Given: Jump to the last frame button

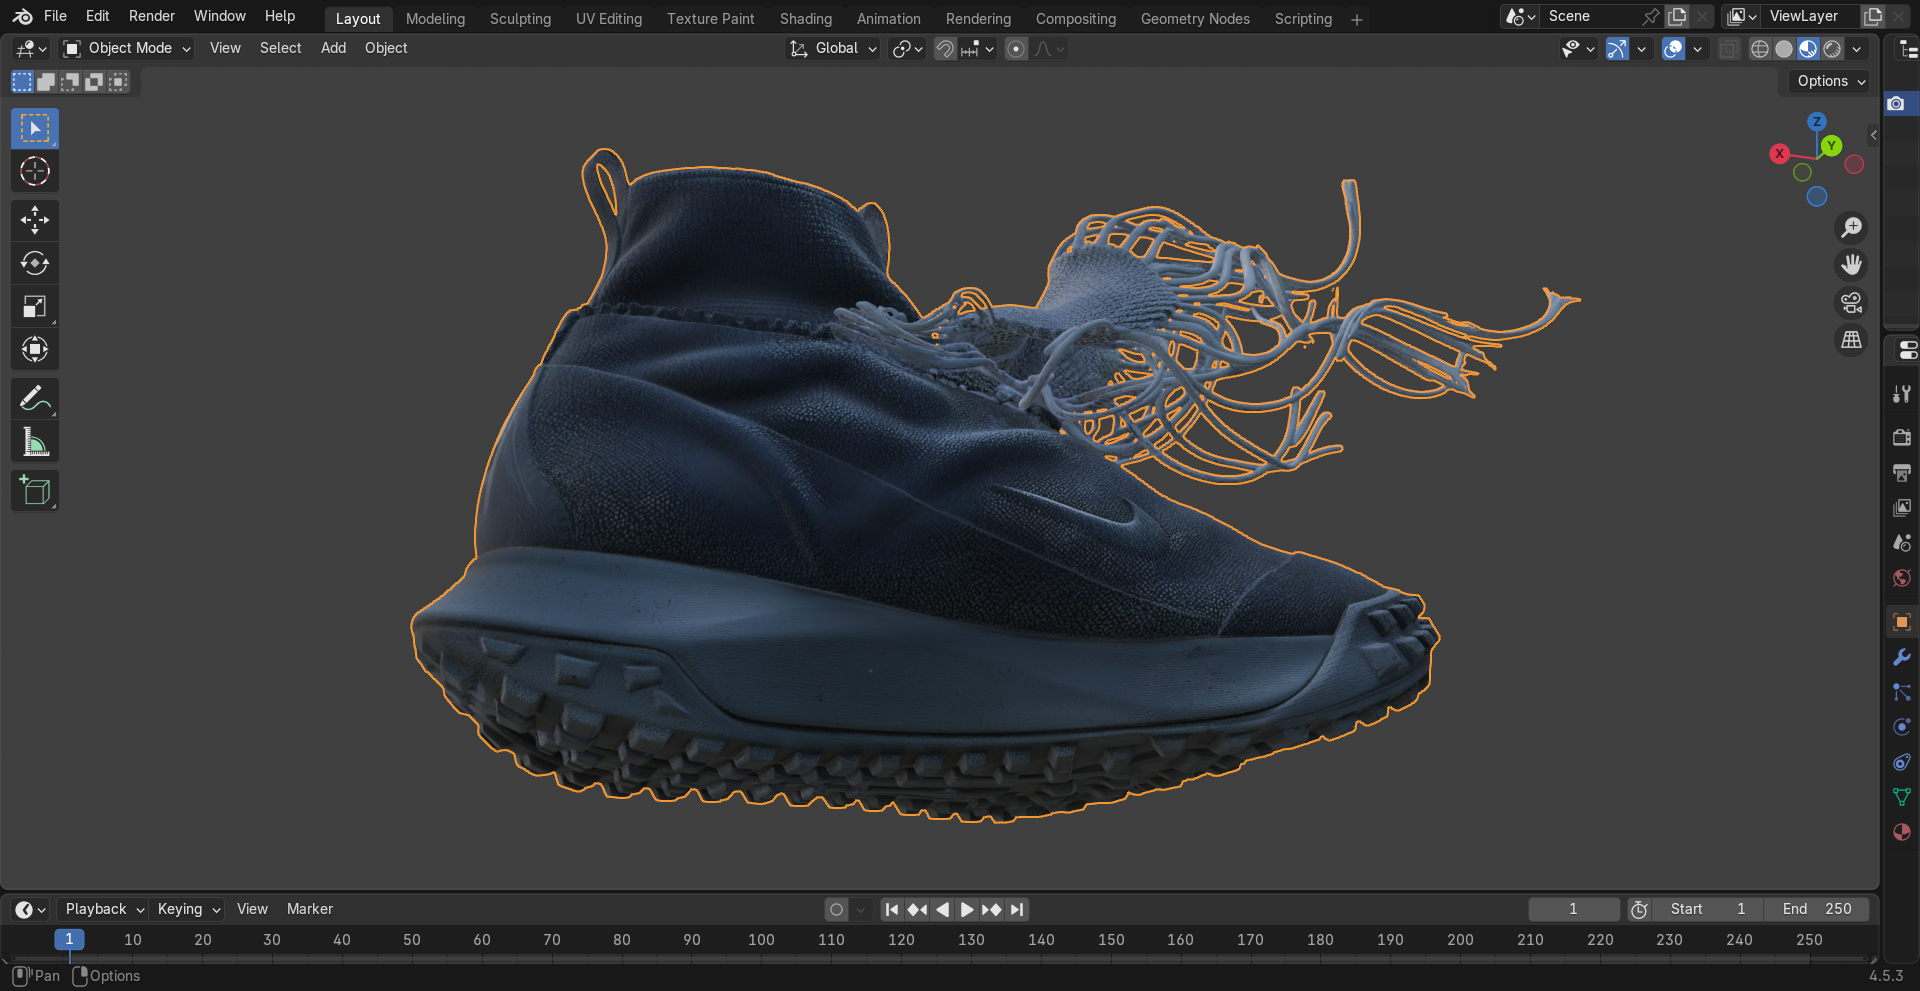Looking at the screenshot, I should (1017, 909).
